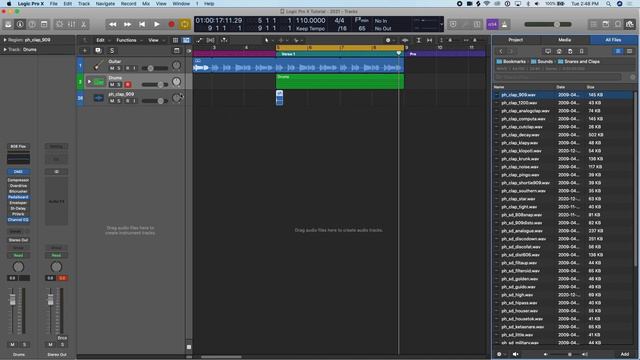The height and width of the screenshot is (360, 640).
Task: Expand the Drums track stack triangle
Action: [x=89, y=82]
